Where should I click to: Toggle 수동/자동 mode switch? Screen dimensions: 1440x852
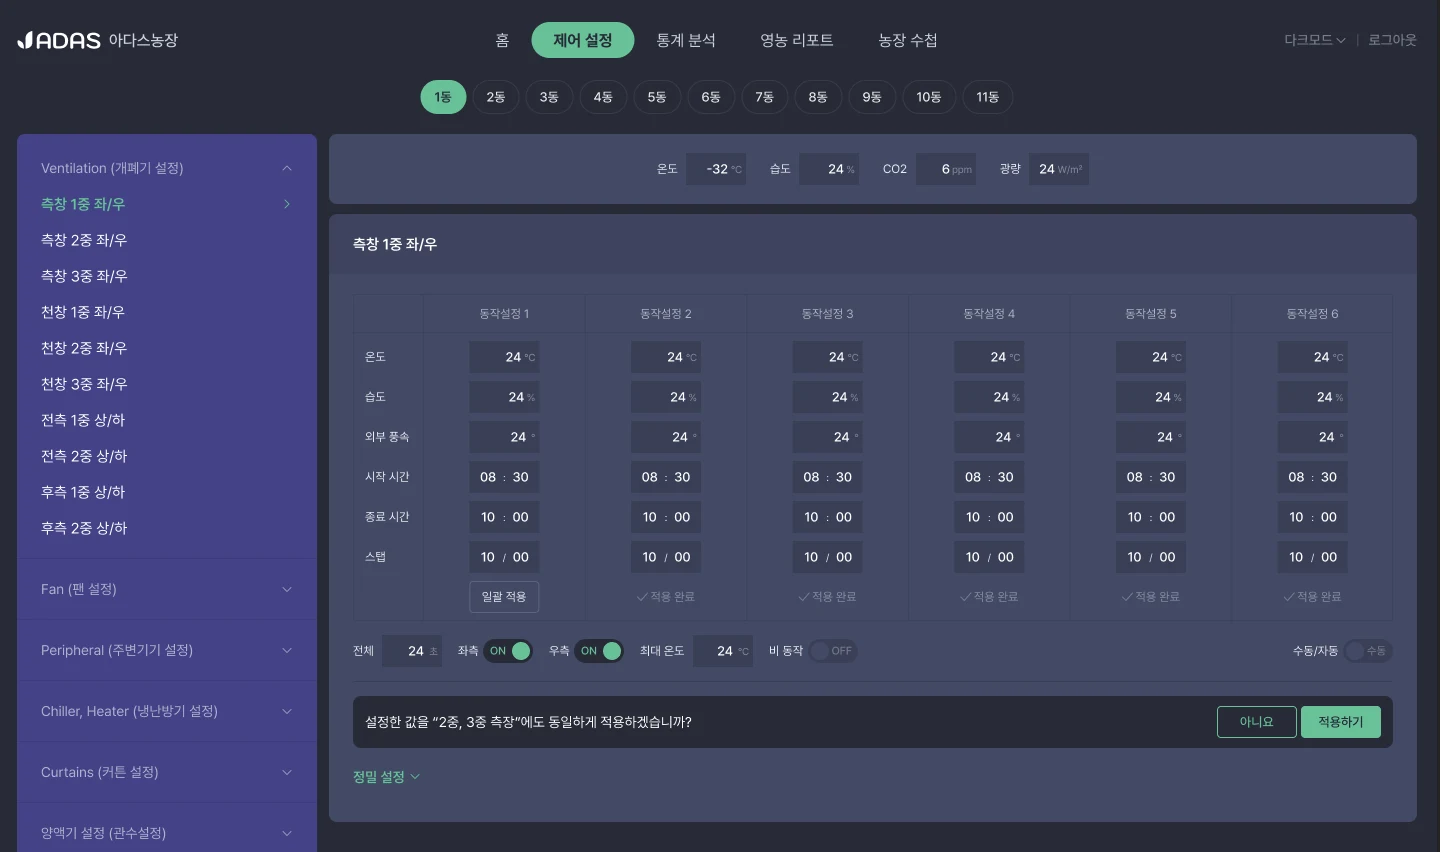coord(1367,651)
